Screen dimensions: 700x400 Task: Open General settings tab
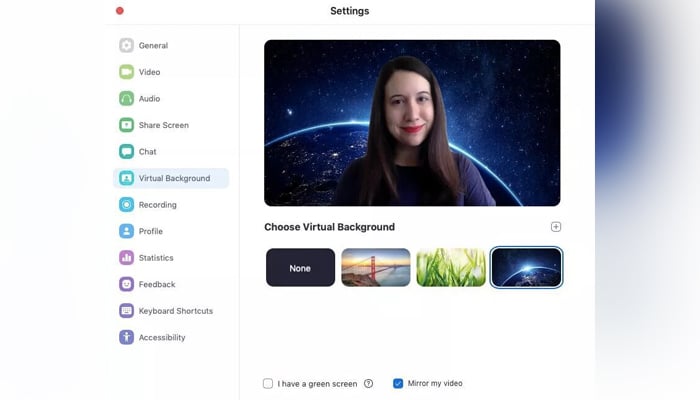coord(153,46)
